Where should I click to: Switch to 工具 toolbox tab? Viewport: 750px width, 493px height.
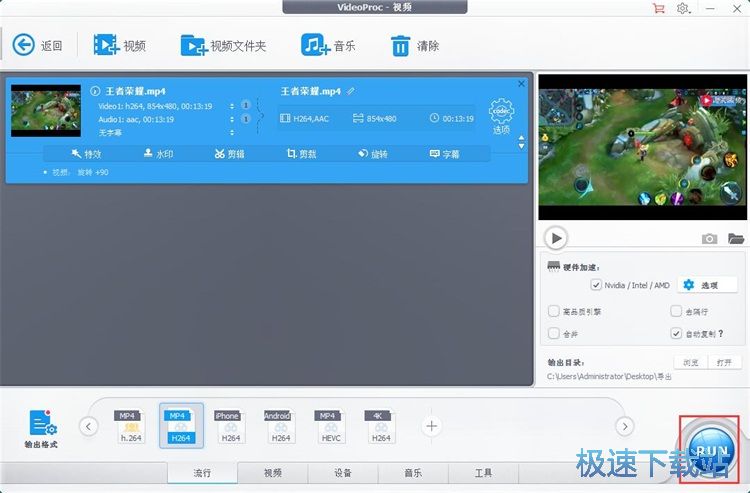coord(484,472)
